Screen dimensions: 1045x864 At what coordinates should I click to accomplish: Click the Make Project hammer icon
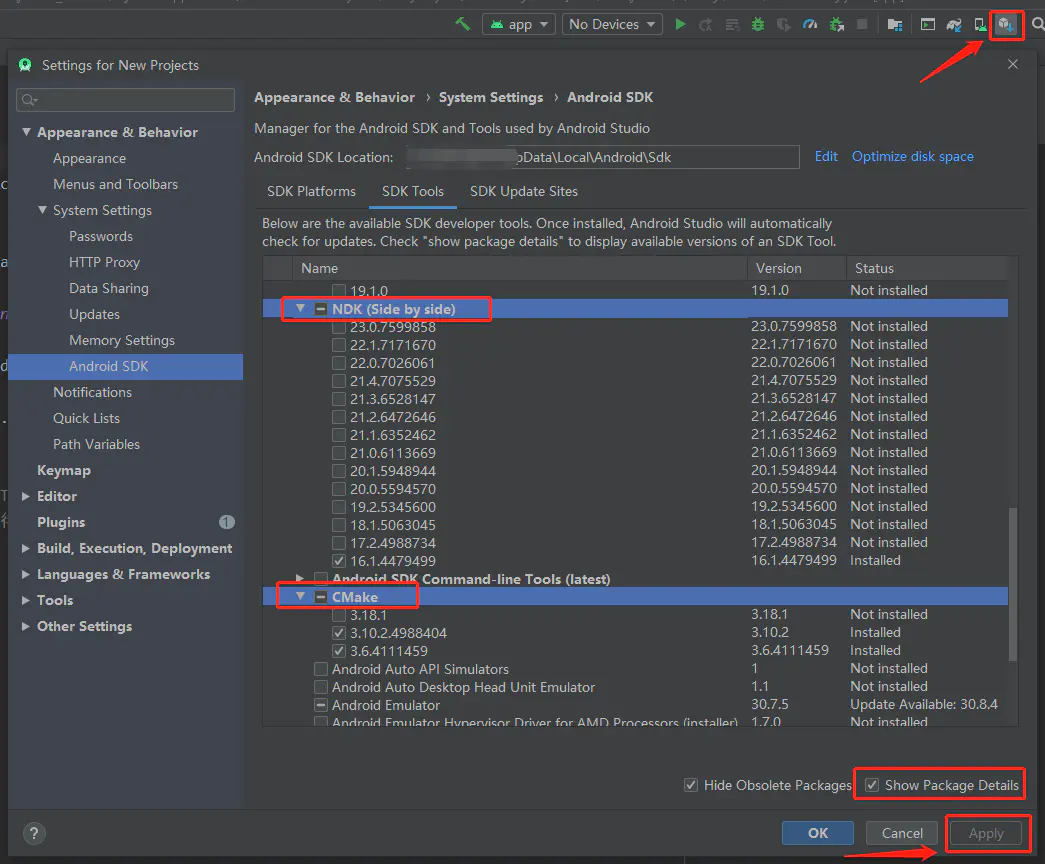462,24
